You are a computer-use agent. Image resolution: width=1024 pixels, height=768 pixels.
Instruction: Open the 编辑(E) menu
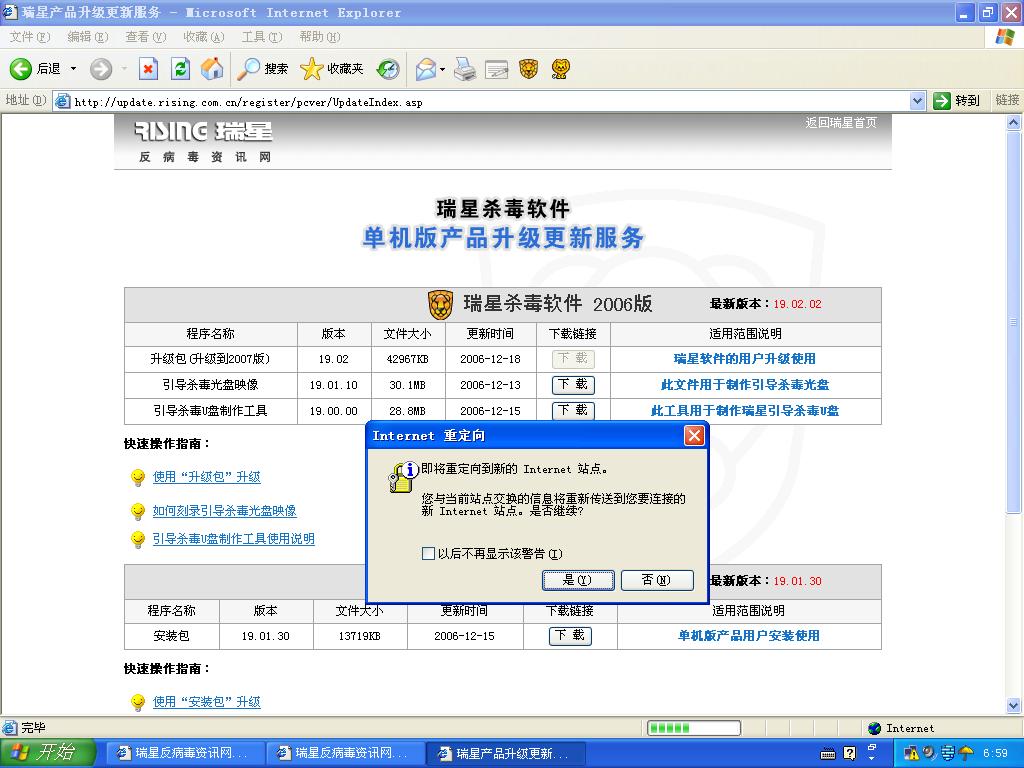[x=88, y=37]
